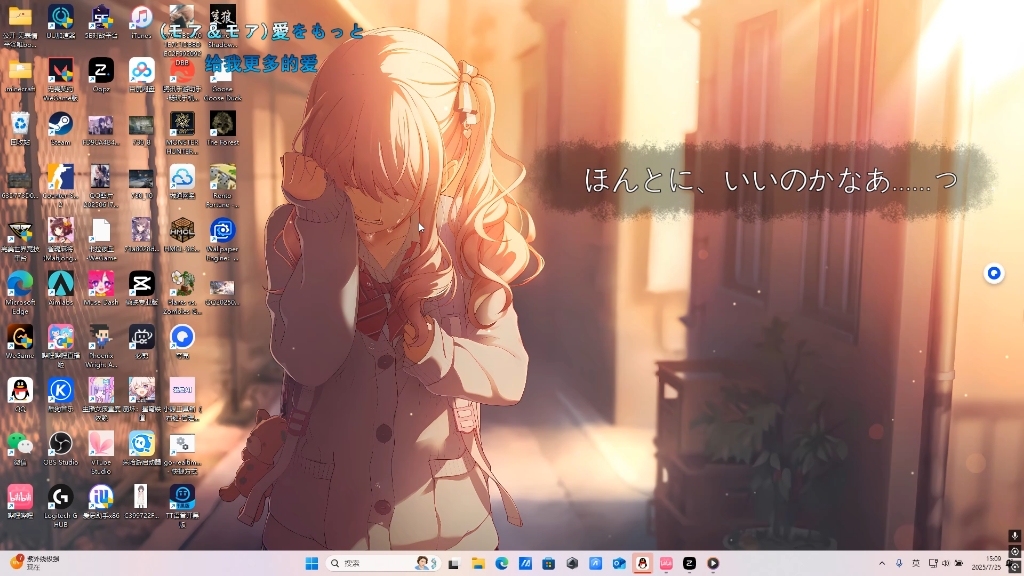
Task: Open File Explorer from the taskbar
Action: pyautogui.click(x=478, y=563)
